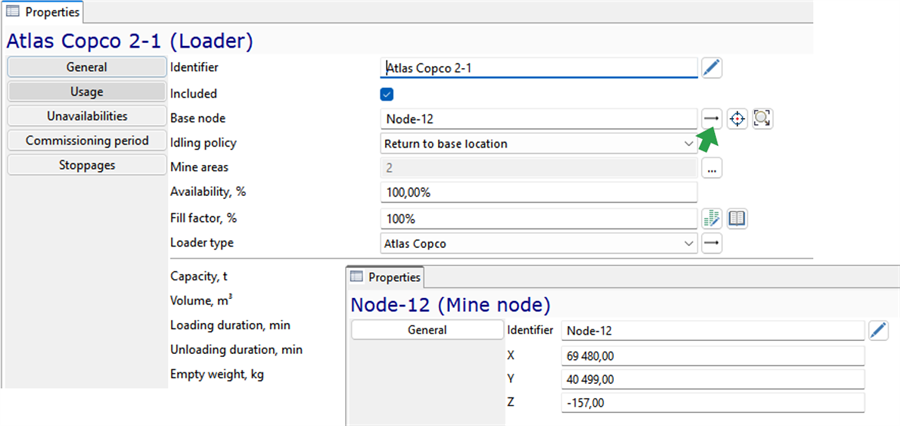Viewport: 900px width, 426px height.
Task: Click General button in the Node-12 panel
Action: 427,330
